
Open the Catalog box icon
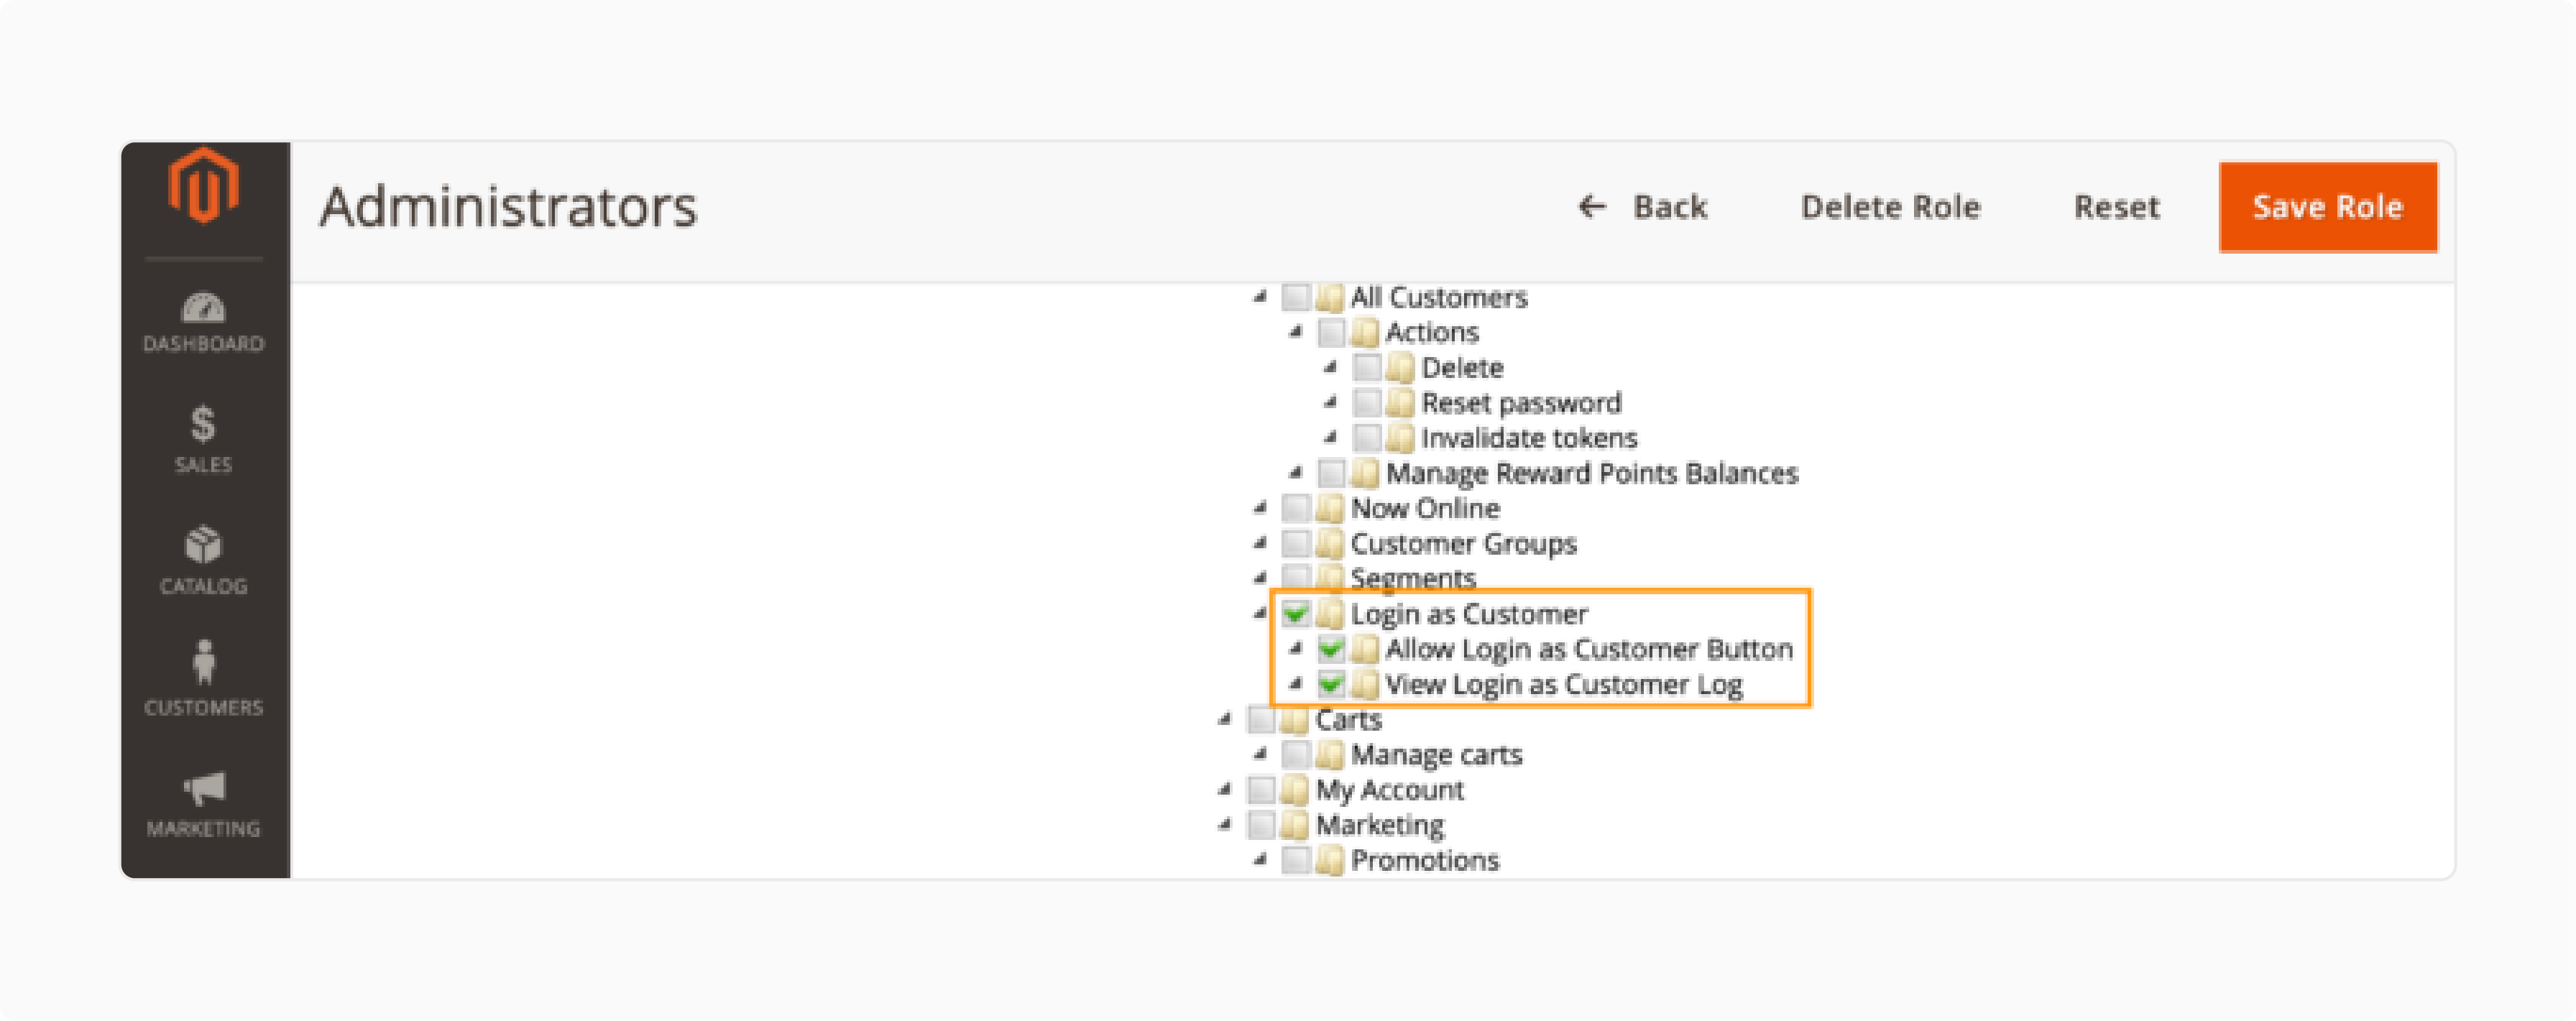(x=203, y=545)
